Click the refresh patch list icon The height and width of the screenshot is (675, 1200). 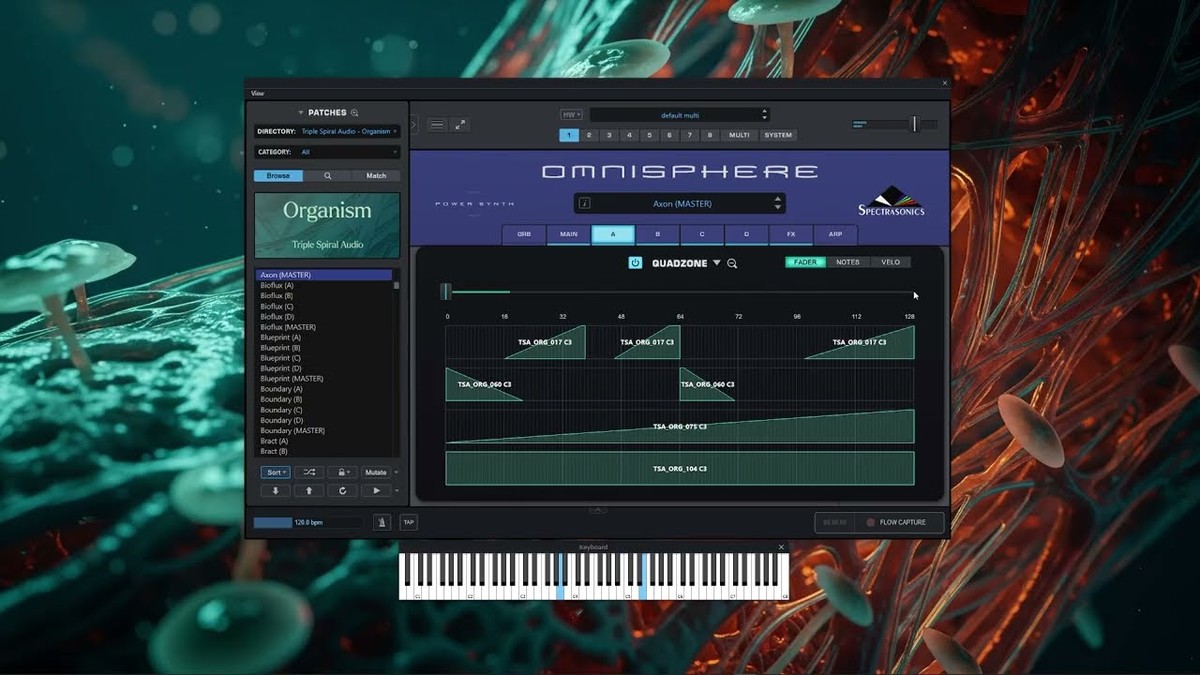342,491
